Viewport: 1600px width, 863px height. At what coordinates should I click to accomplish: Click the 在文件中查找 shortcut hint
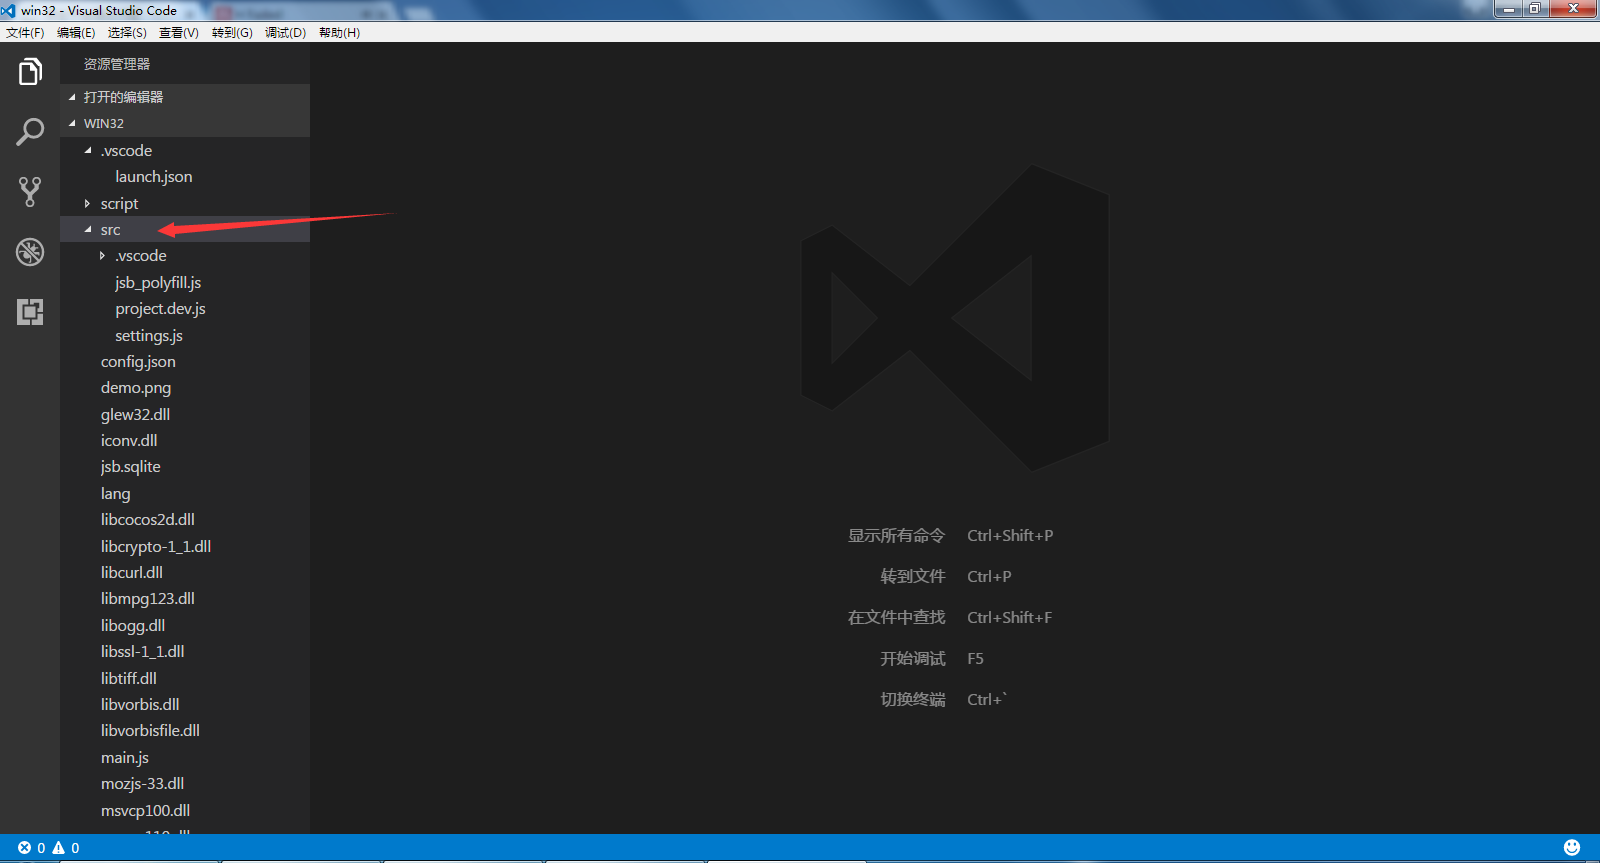[896, 618]
